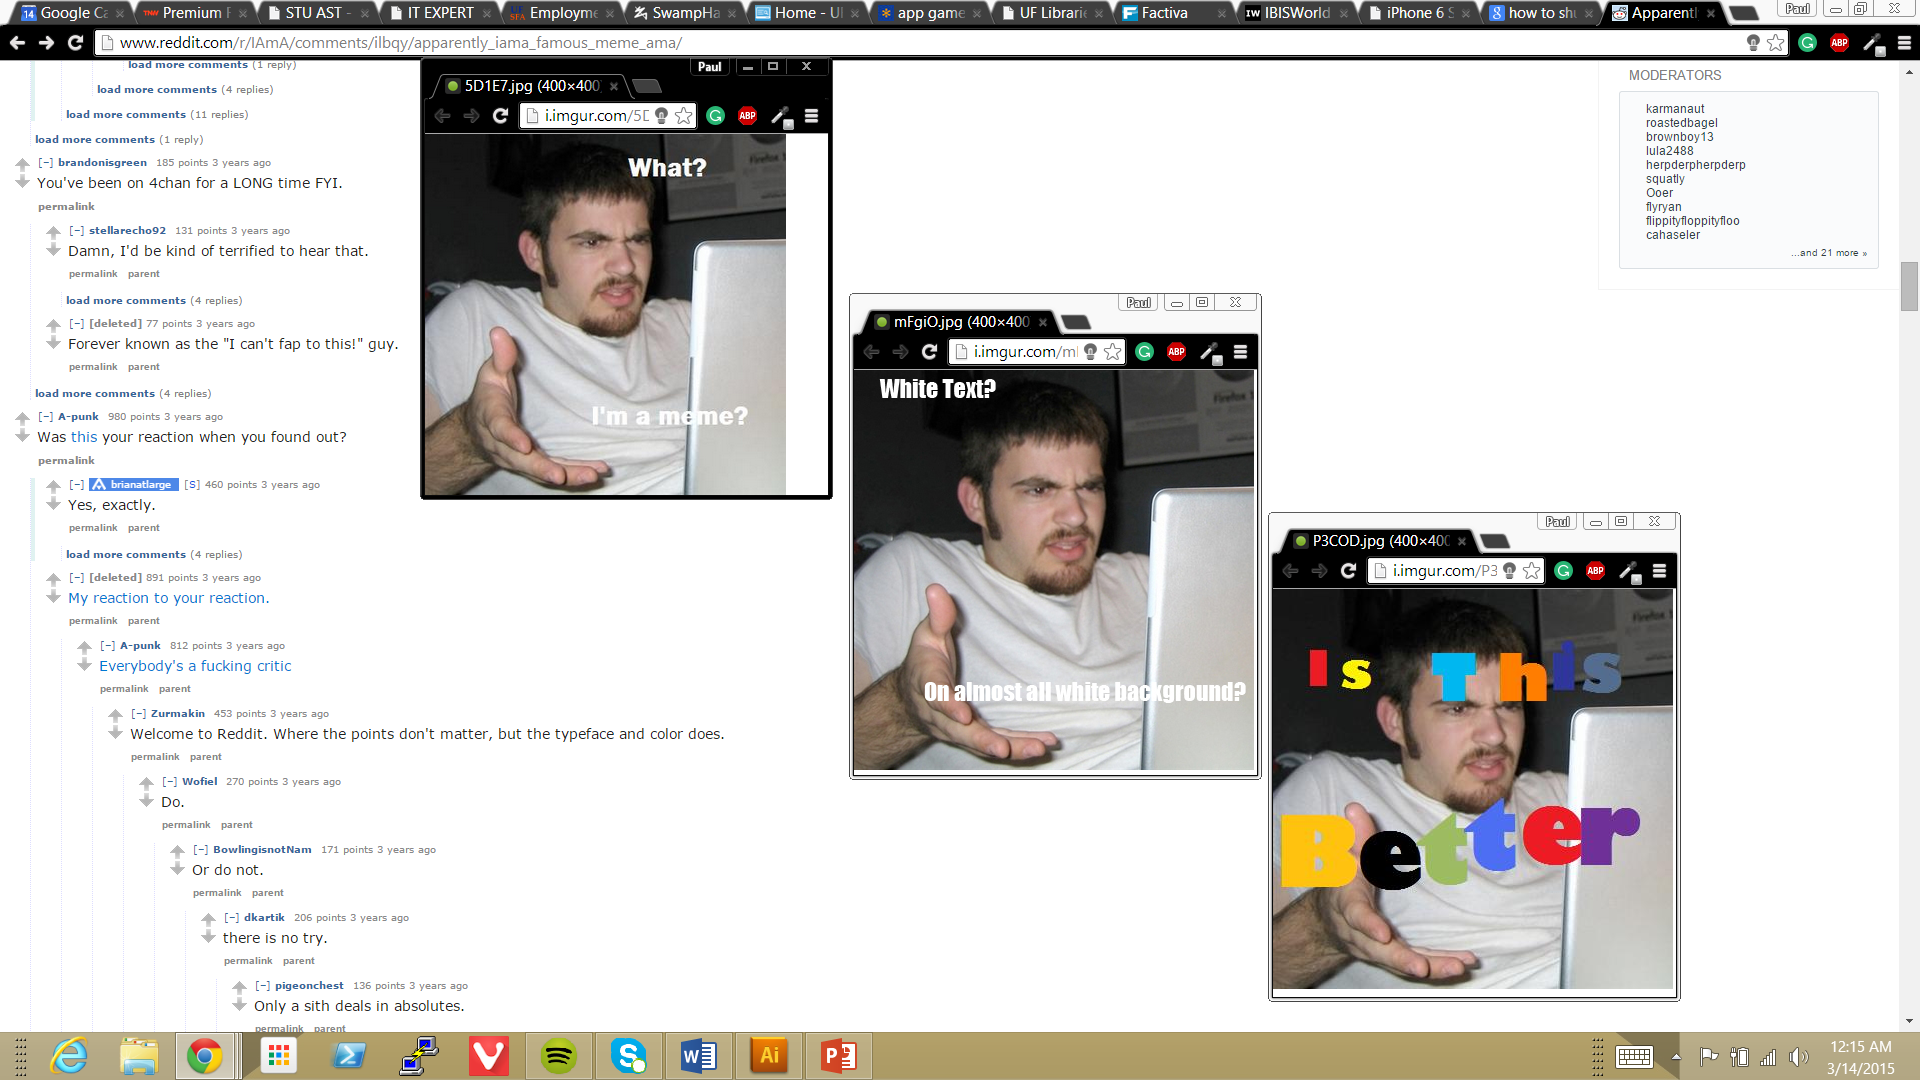Collapse stellarecho92's comment thread
This screenshot has height=1080, width=1920.
76,230
